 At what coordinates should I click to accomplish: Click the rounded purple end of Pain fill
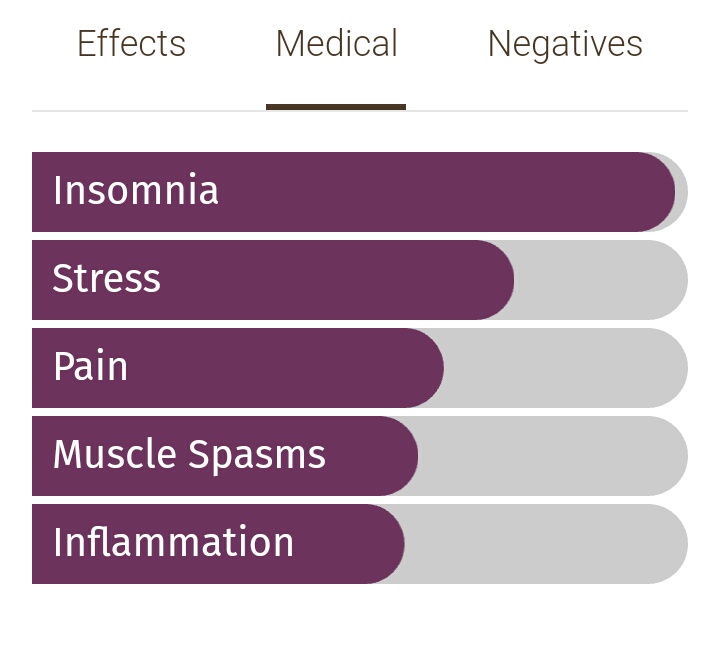click(x=424, y=368)
